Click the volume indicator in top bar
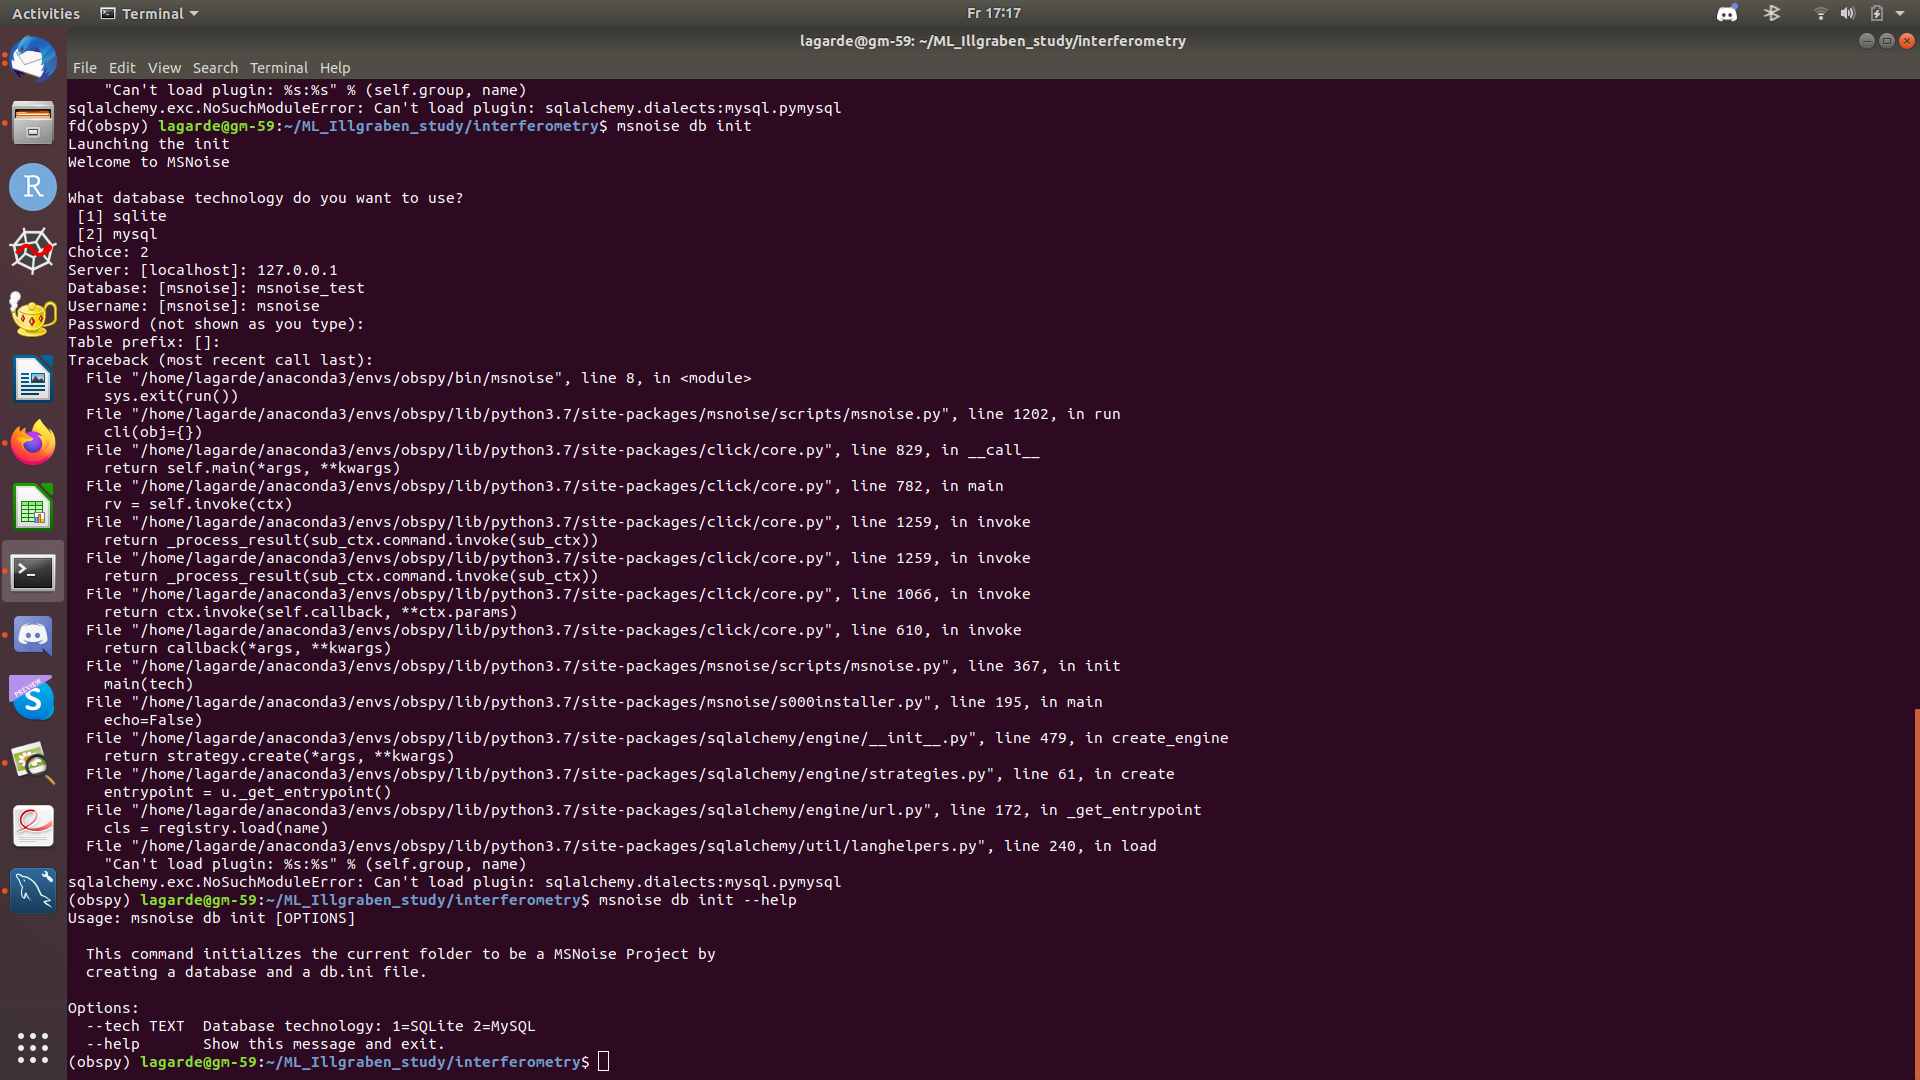1920x1080 pixels. (x=1847, y=14)
